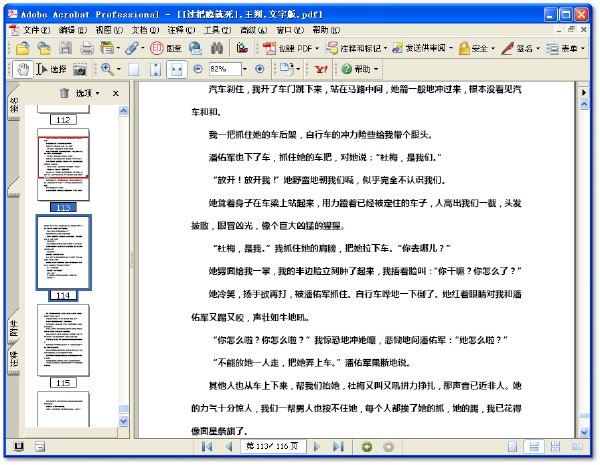
Task: Click the zoom in plus button
Action: coord(259,69)
